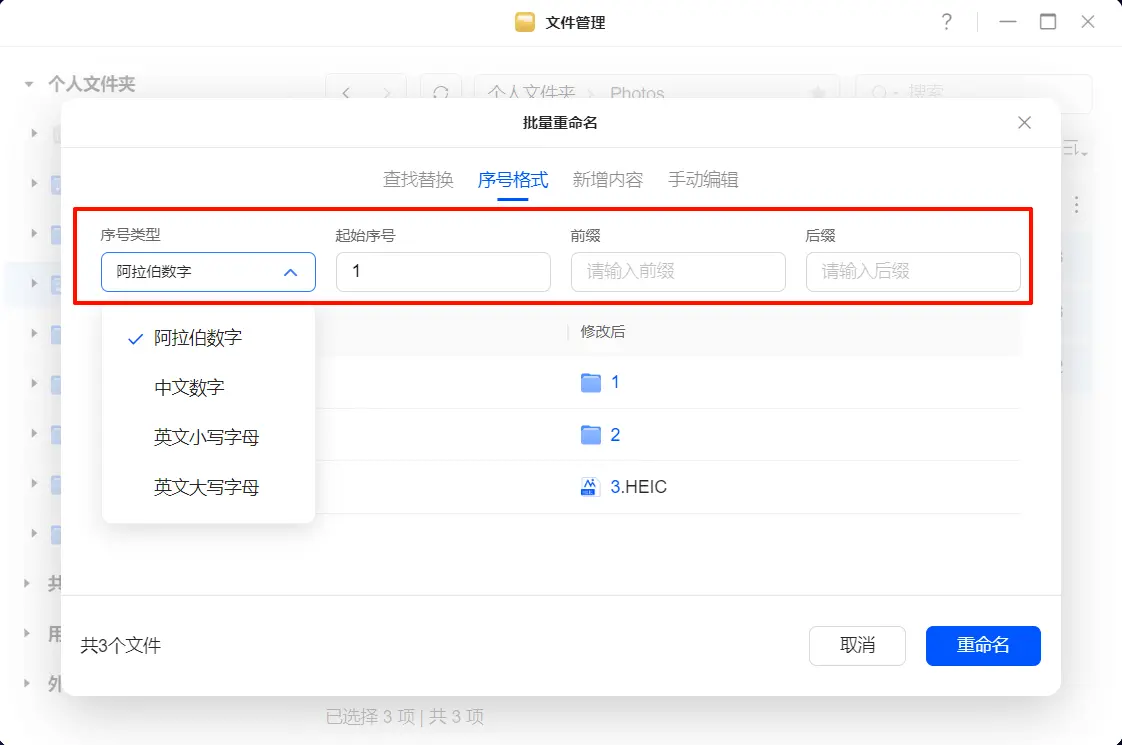Close the batch rename dialog
This screenshot has width=1122, height=745.
click(x=1024, y=123)
